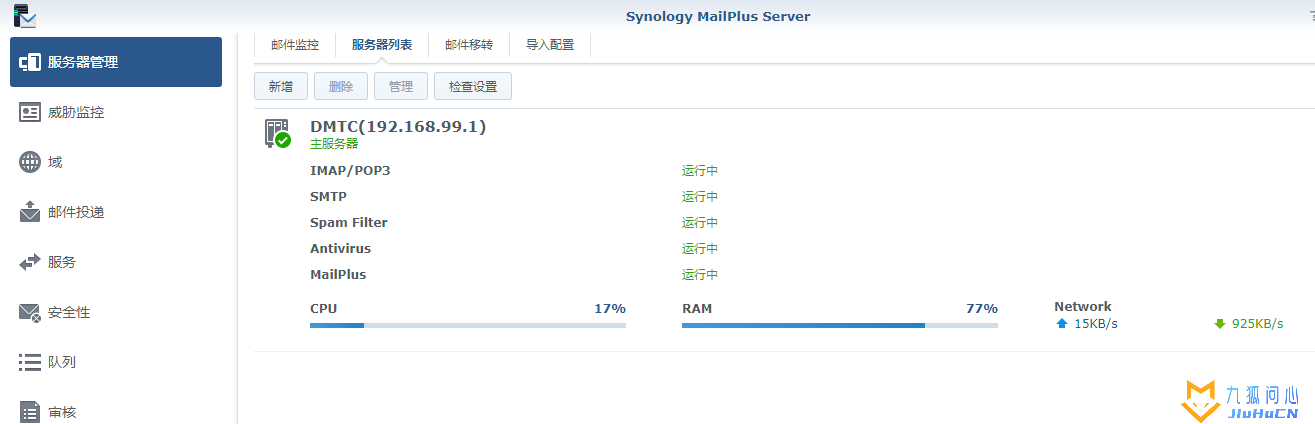This screenshot has width=1315, height=424.
Task: Click the 服务 arrows icon
Action: tap(30, 262)
